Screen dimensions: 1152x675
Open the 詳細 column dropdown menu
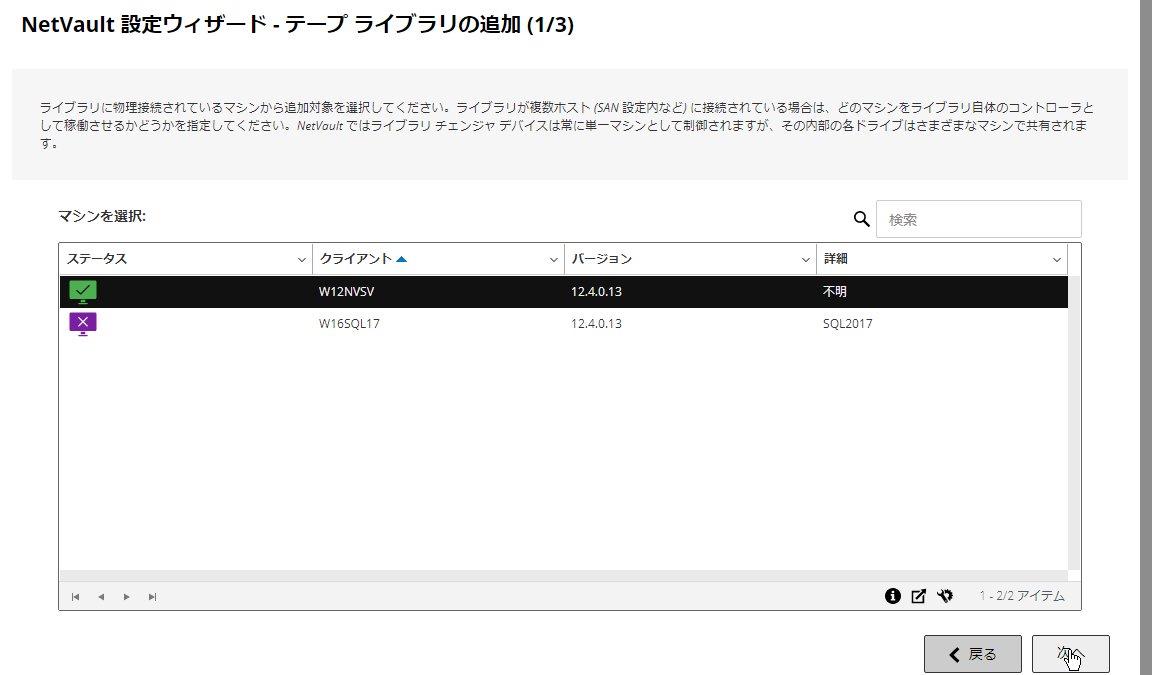(x=1056, y=259)
